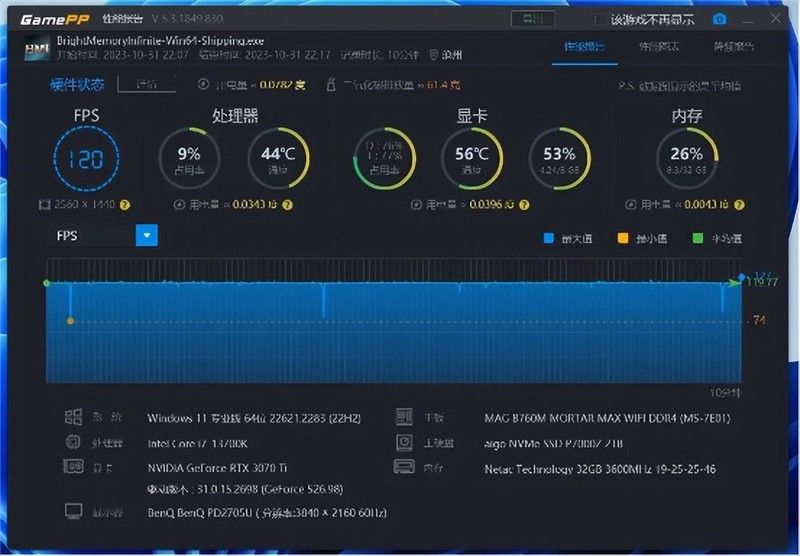This screenshot has width=800, height=556.
Task: Click the orange minimum-value legend swatch
Action: (x=623, y=238)
